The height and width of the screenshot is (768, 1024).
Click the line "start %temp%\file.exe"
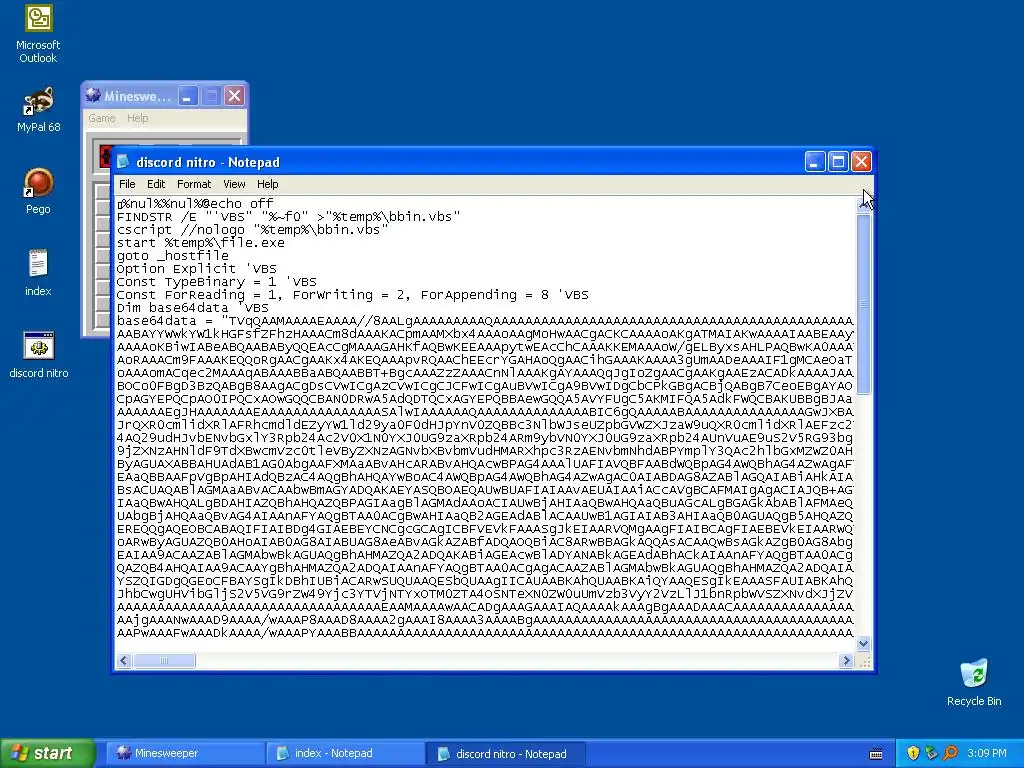tap(200, 242)
